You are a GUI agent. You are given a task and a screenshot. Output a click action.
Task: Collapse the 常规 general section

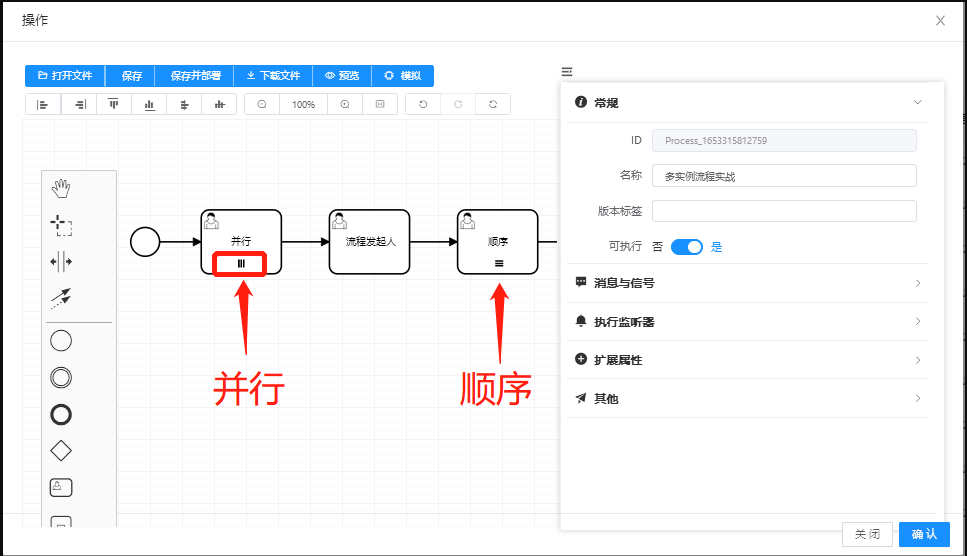pyautogui.click(x=917, y=102)
